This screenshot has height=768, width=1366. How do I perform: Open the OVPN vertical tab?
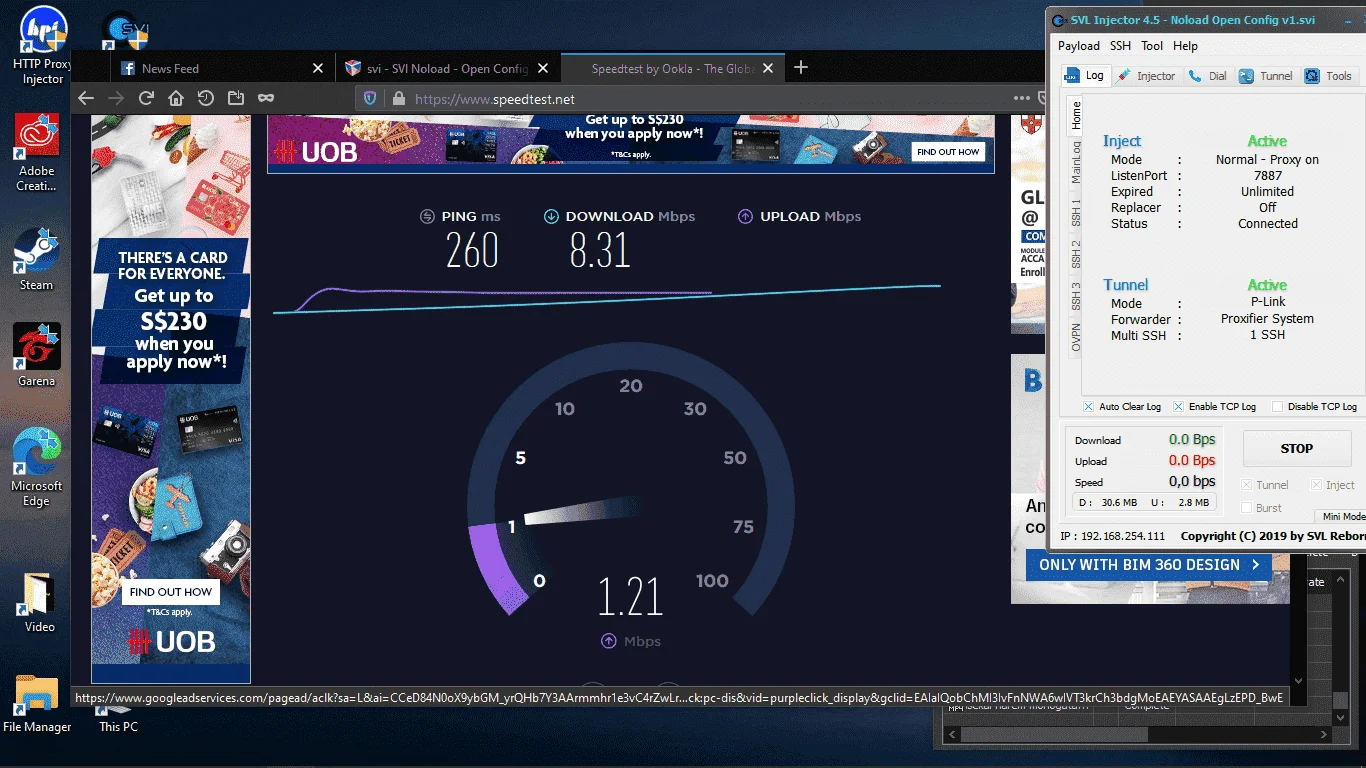tap(1076, 338)
